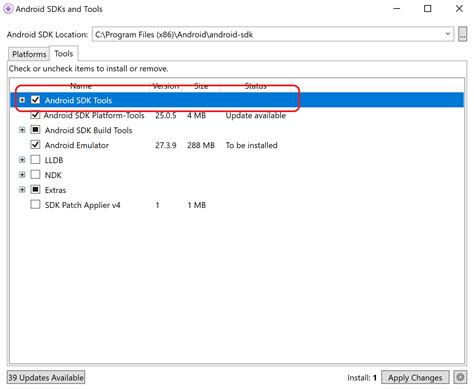Viewport: 474px width, 389px height.
Task: Select the Android SDK Tools row label
Action: tap(78, 100)
